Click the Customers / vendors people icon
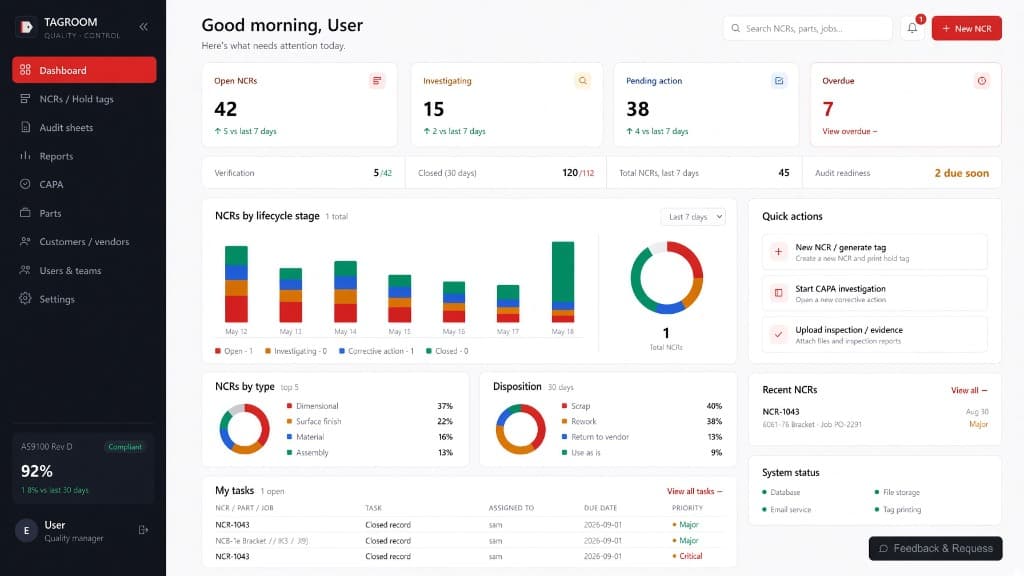1024x576 pixels. coord(25,241)
